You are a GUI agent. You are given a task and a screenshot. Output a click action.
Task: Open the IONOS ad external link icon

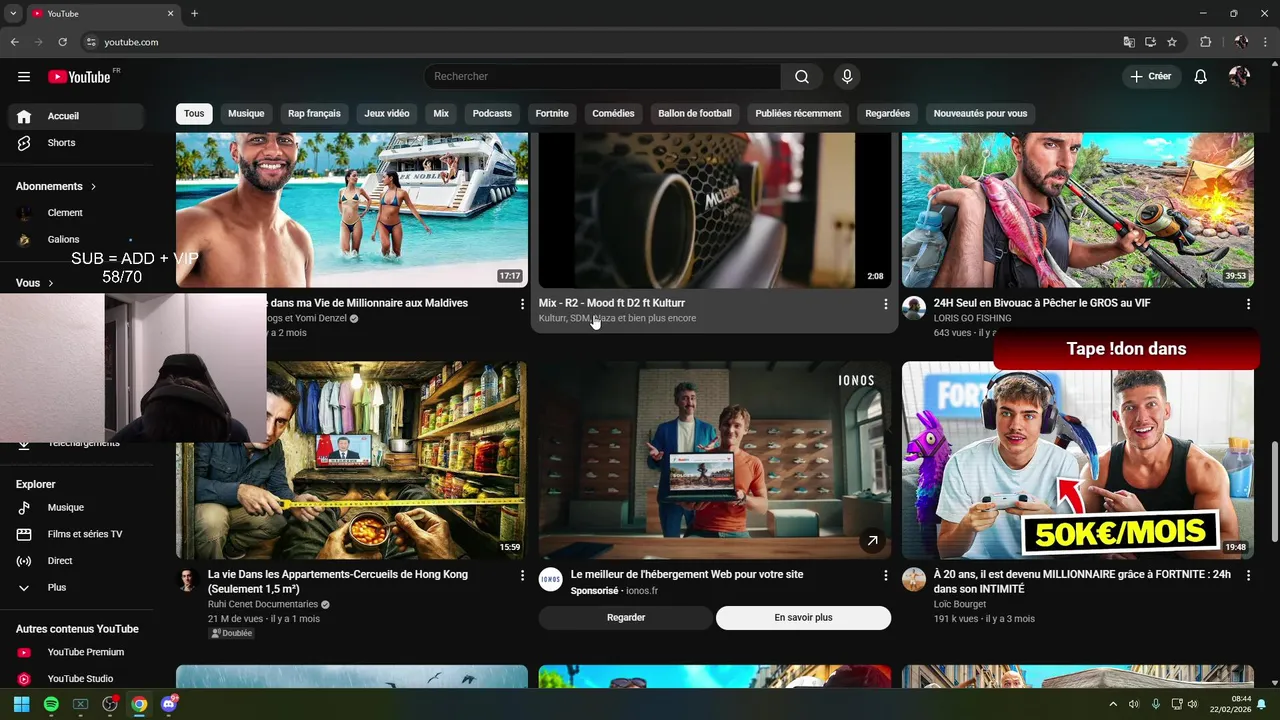[872, 541]
